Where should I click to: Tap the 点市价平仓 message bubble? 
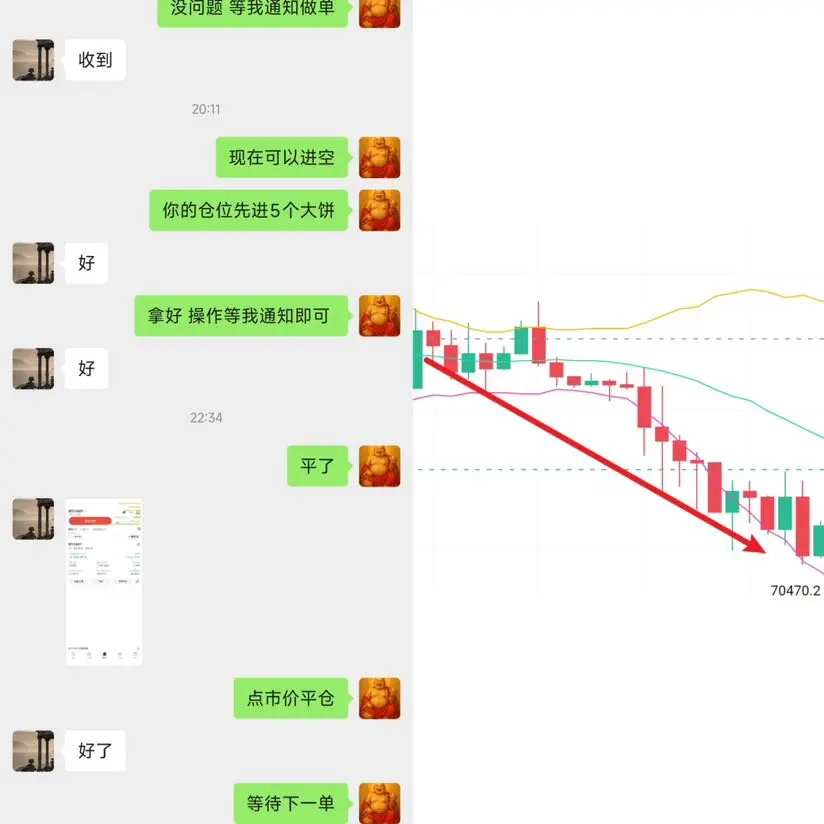292,698
